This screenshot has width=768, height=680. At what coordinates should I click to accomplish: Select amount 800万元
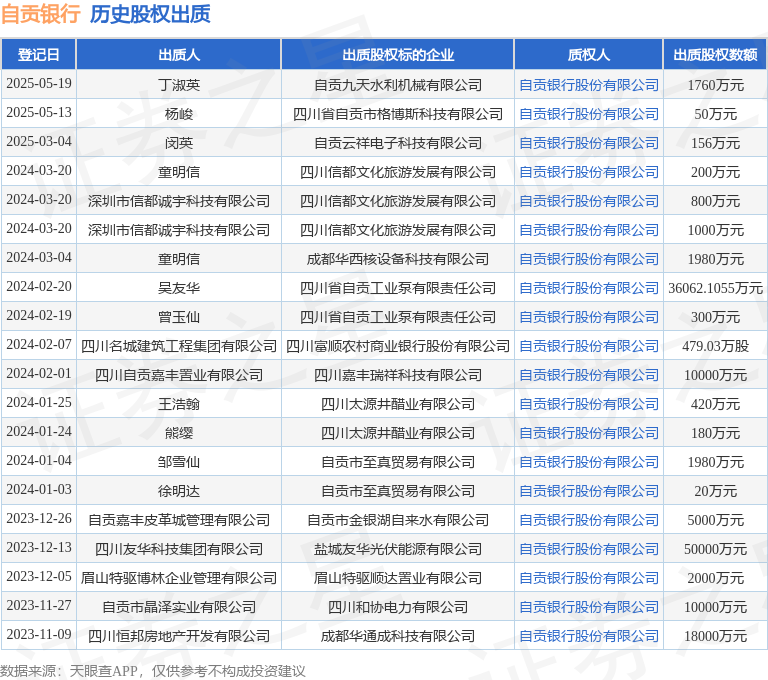[715, 201]
